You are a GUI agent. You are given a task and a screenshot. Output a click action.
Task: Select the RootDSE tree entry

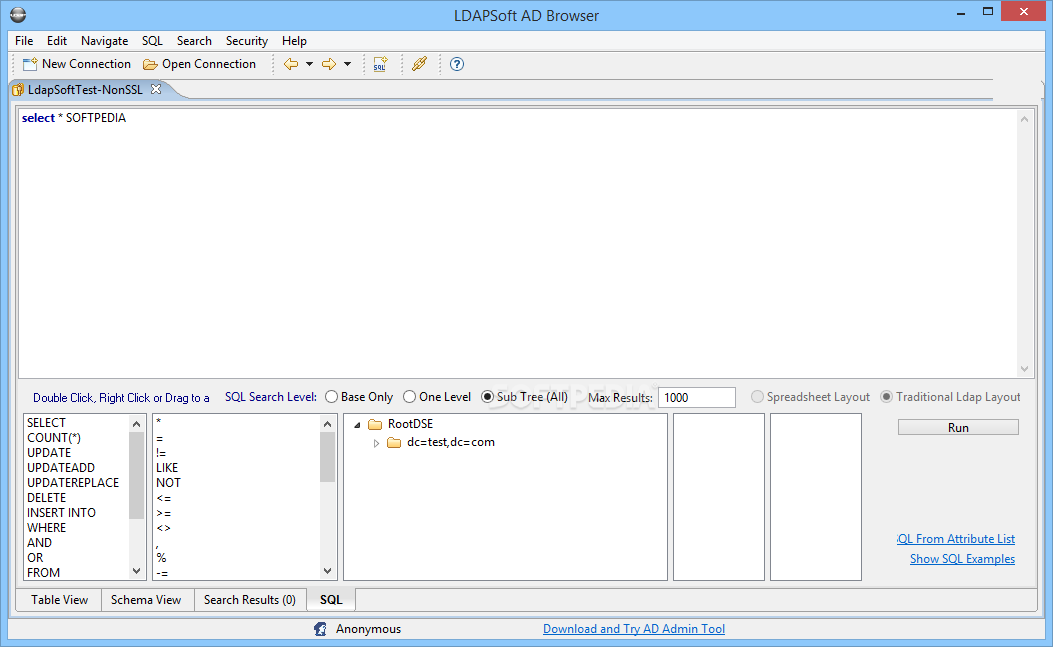[410, 424]
